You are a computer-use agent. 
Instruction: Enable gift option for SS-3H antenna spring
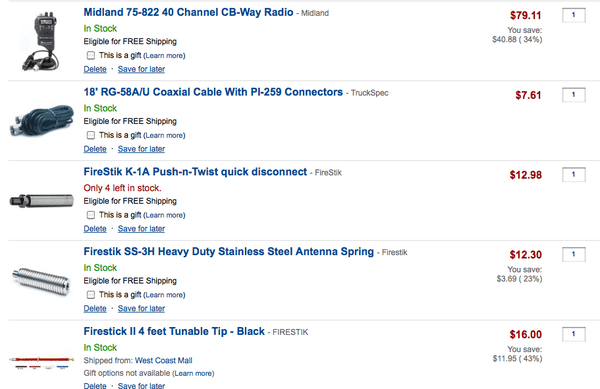(x=91, y=295)
